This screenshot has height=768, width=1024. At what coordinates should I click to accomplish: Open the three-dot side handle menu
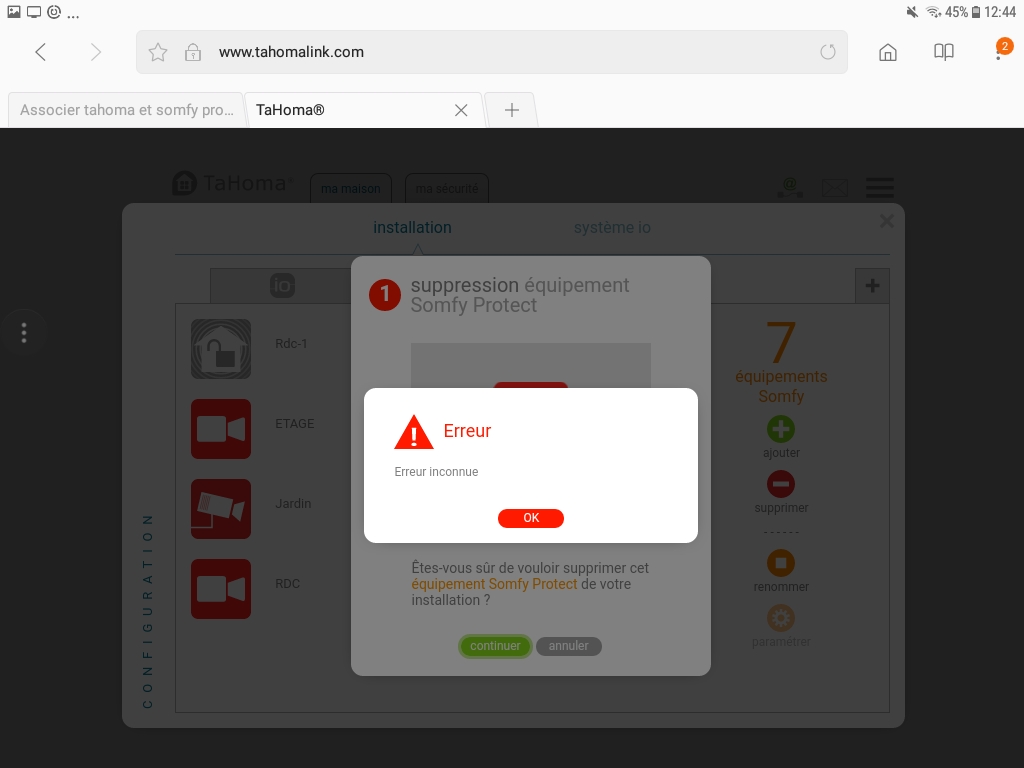24,332
